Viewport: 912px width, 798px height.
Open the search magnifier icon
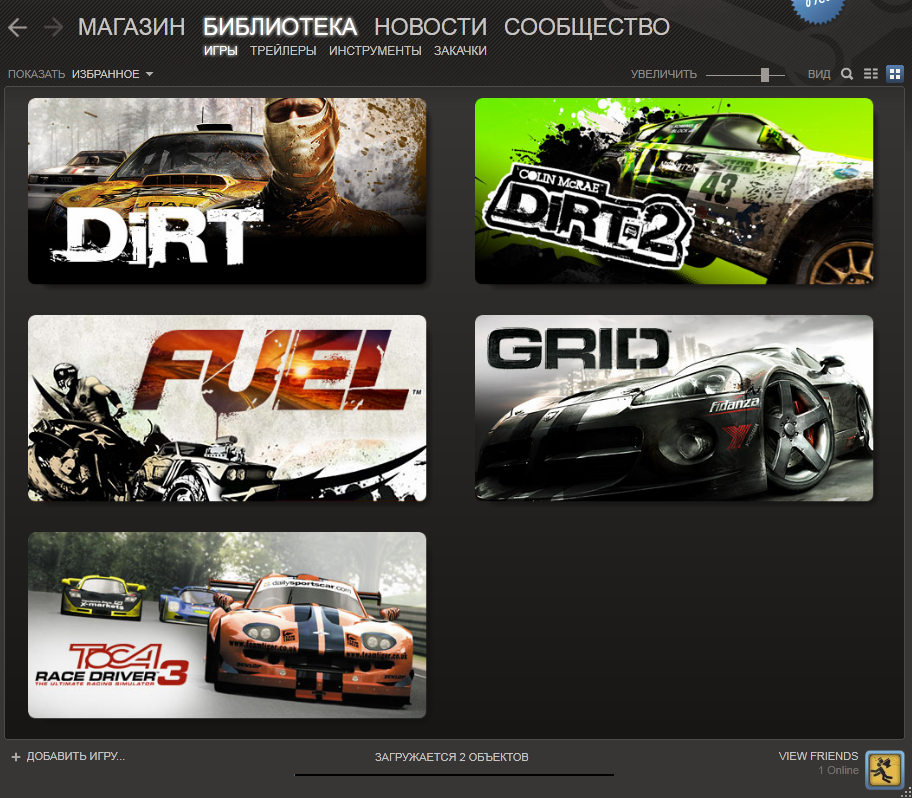pyautogui.click(x=847, y=74)
